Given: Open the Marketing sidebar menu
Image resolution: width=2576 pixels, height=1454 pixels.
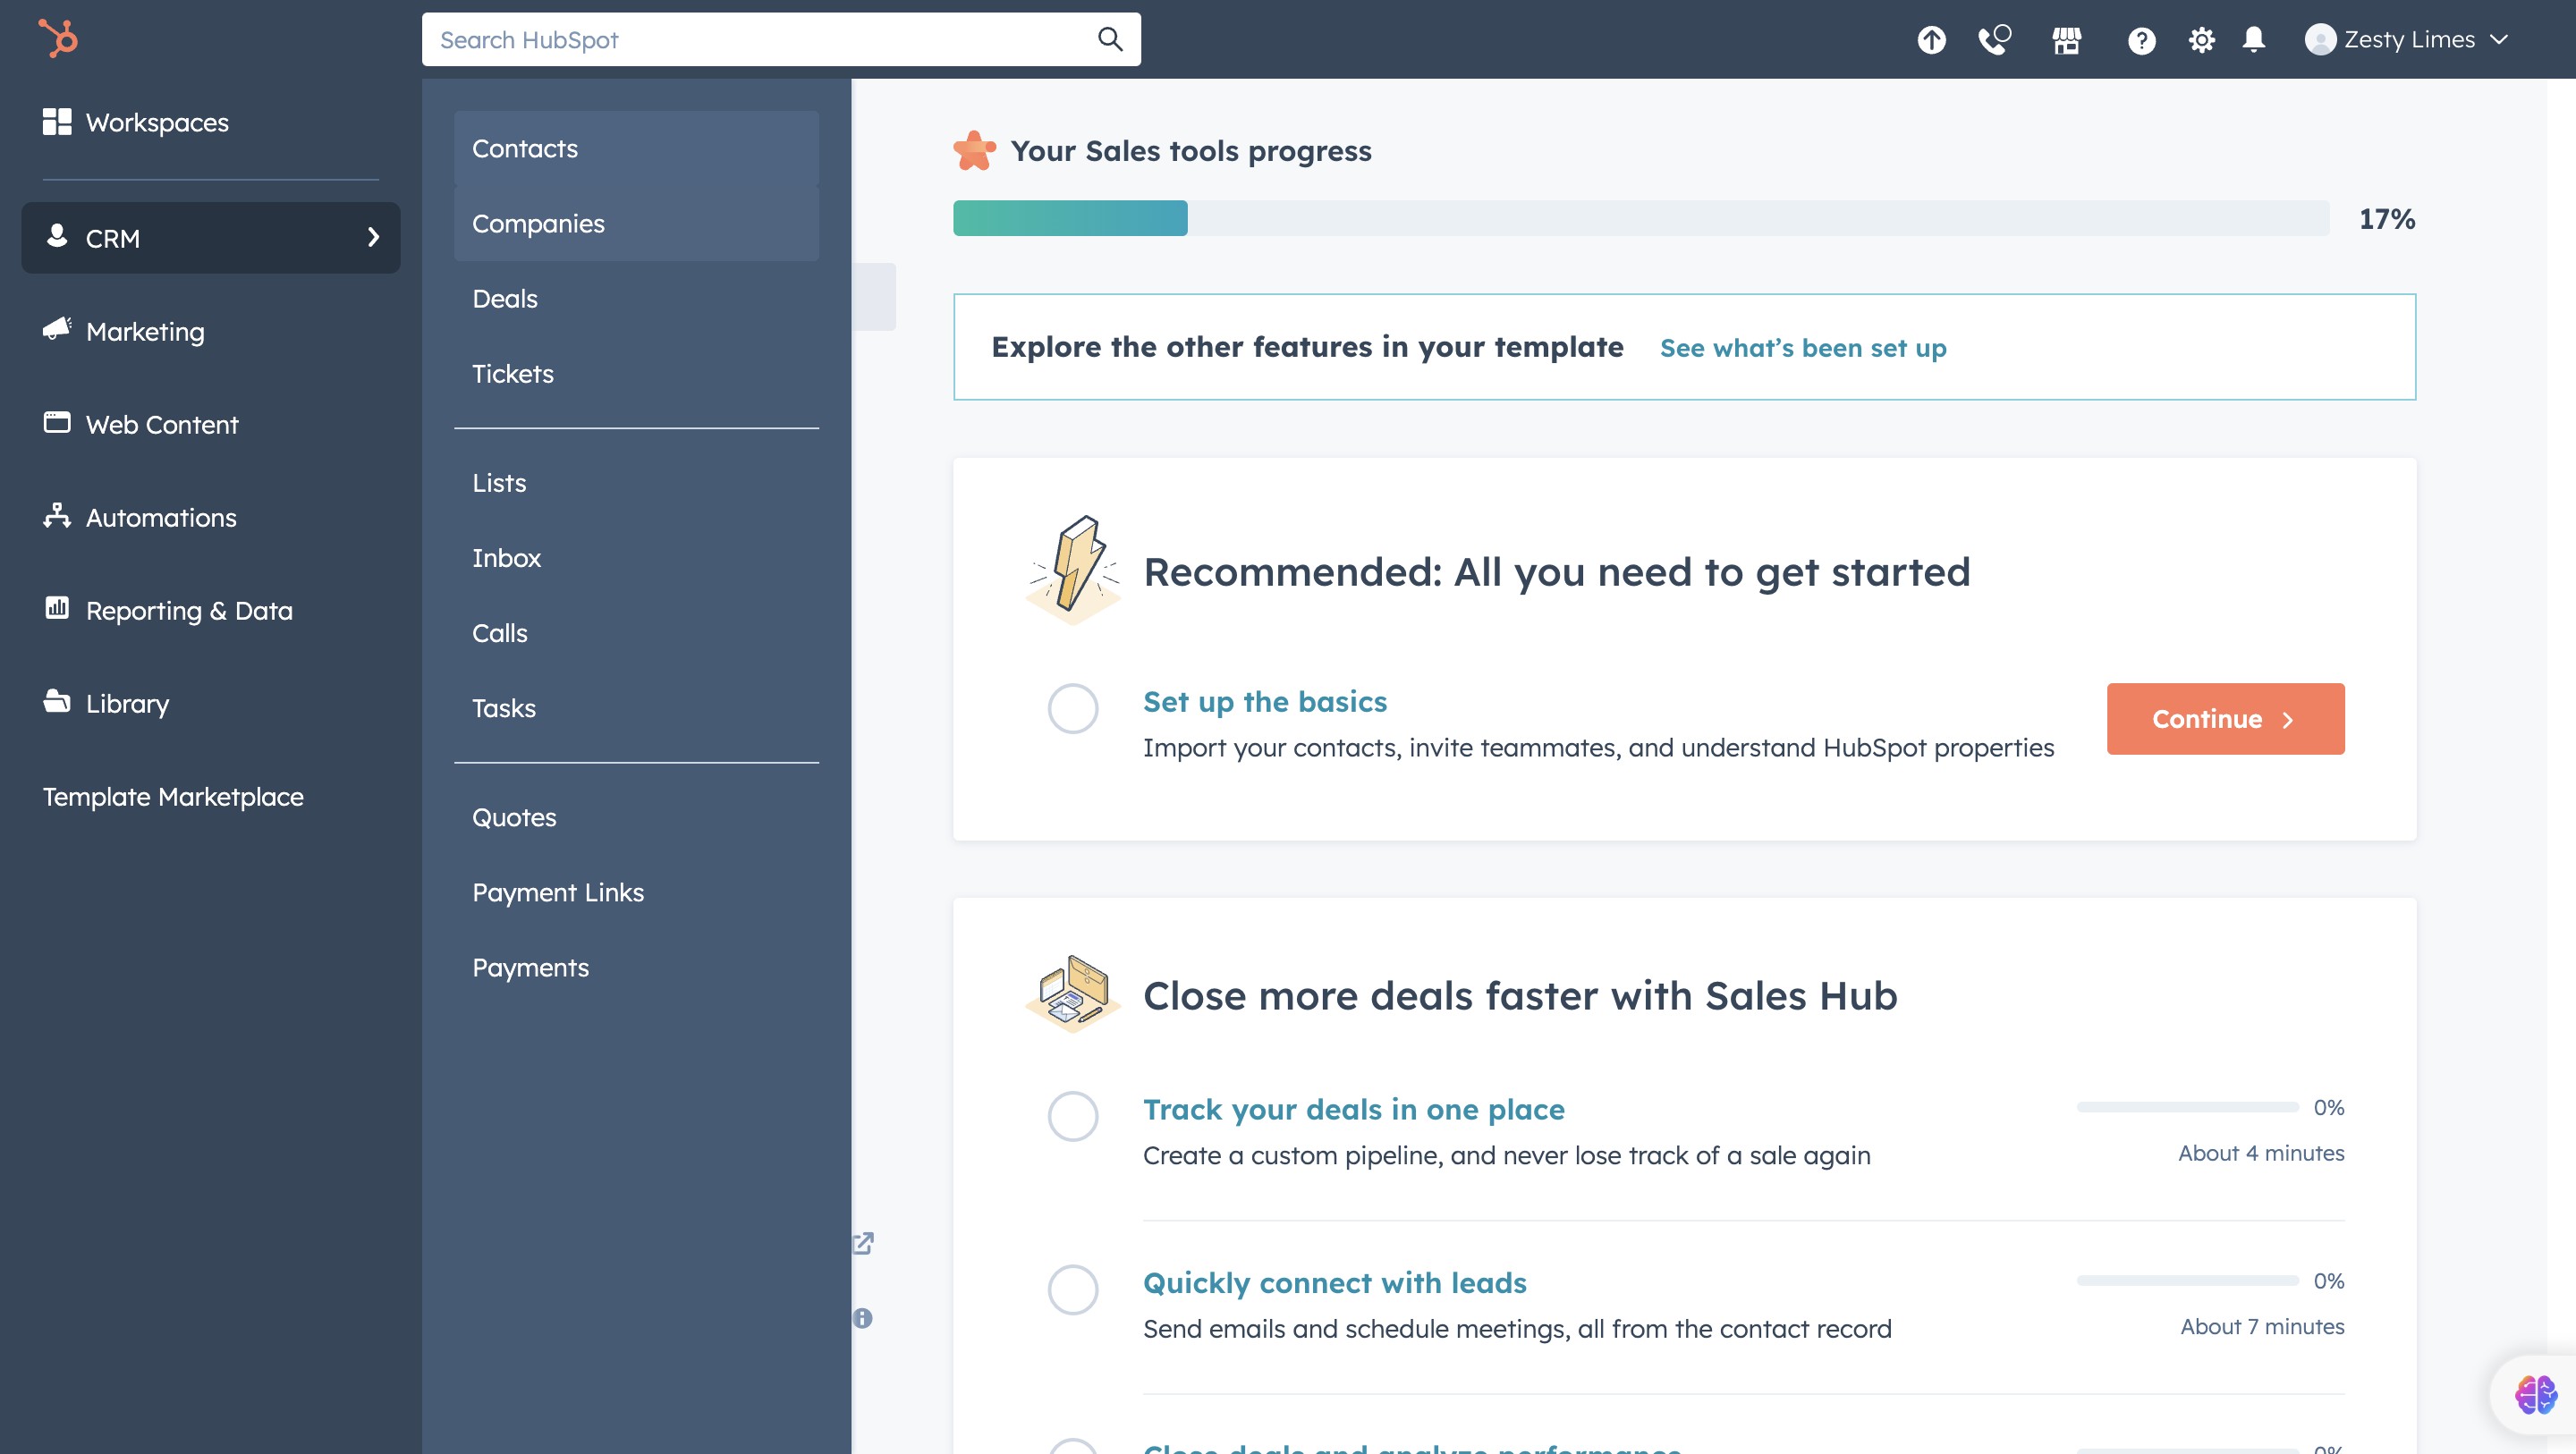Looking at the screenshot, I should (x=145, y=331).
